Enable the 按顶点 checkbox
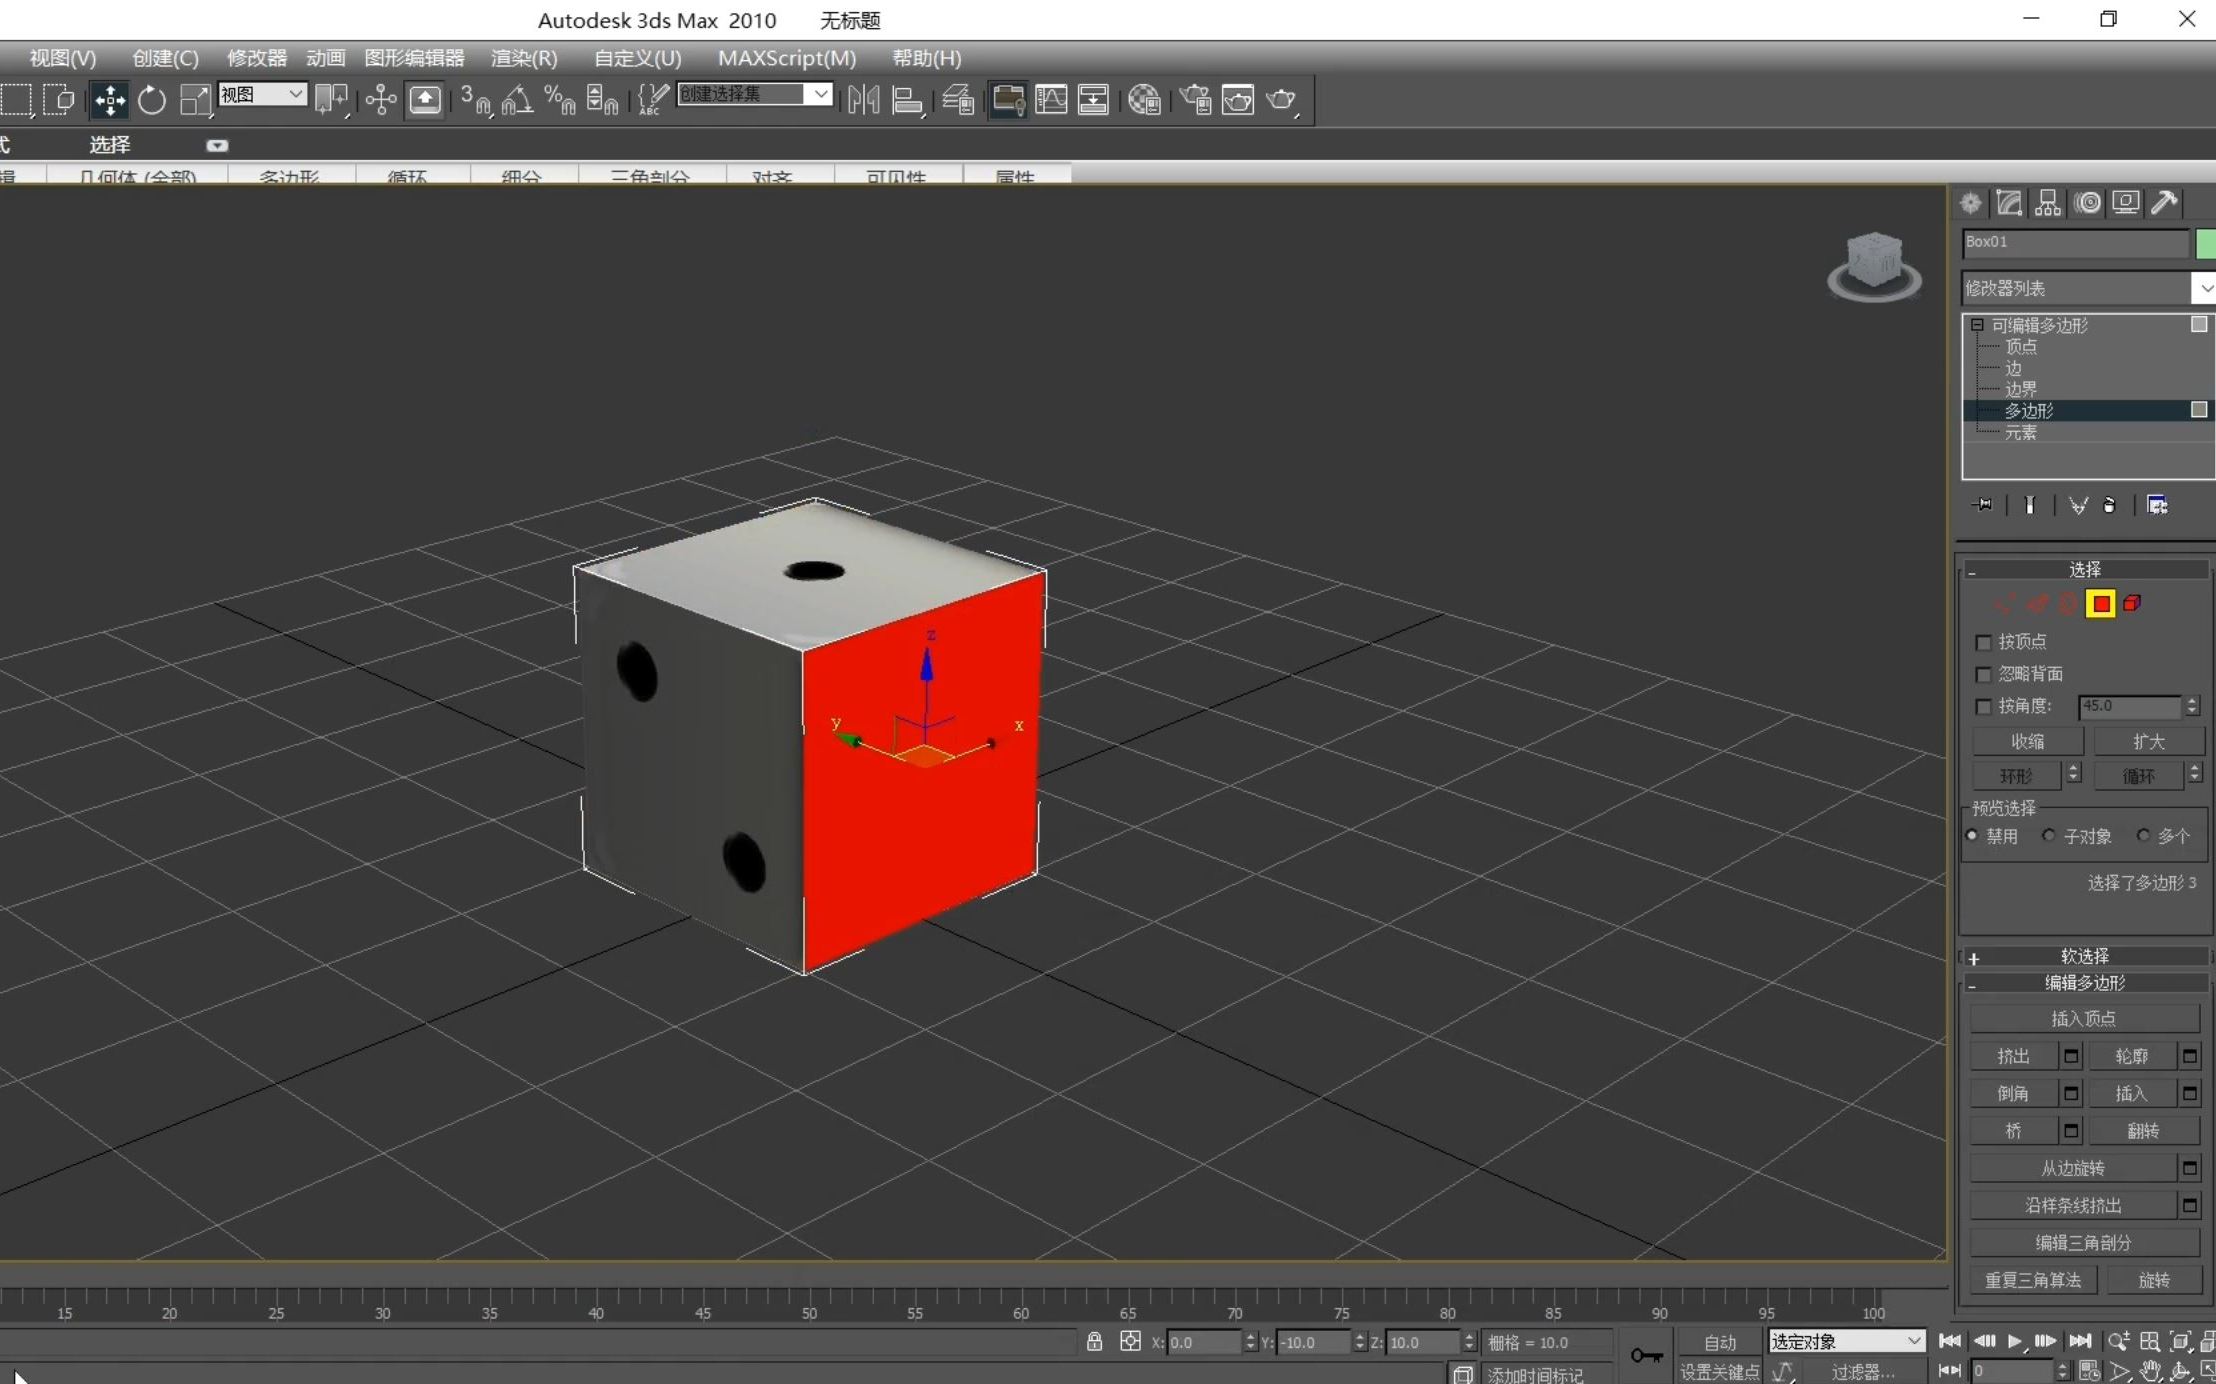Screen dimensions: 2216x1384 [1984, 642]
